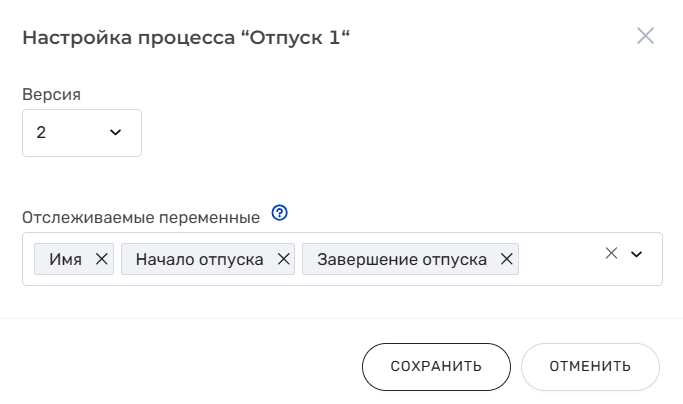This screenshot has height=404, width=683.
Task: Select the "Завершение отпуска" tag label
Action: click(402, 259)
